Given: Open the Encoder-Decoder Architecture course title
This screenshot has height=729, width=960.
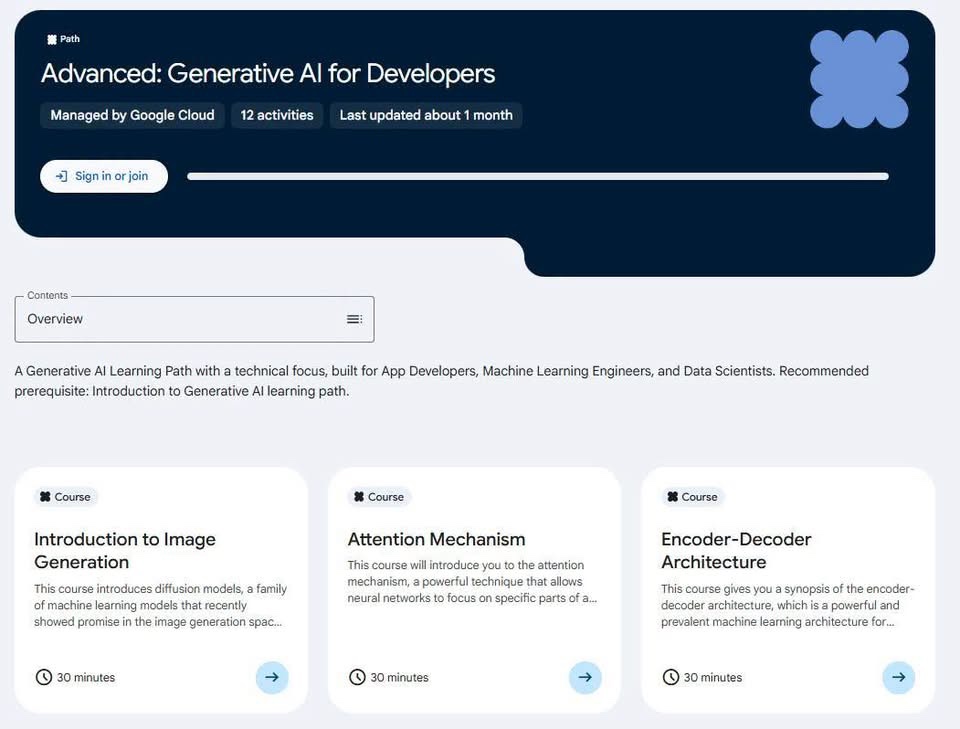Looking at the screenshot, I should (x=736, y=550).
